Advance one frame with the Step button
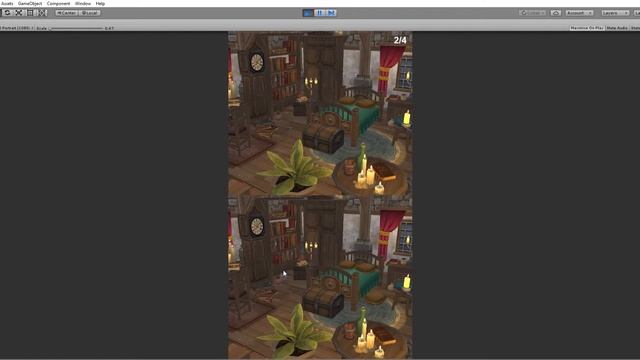640x360 pixels. (x=331, y=13)
